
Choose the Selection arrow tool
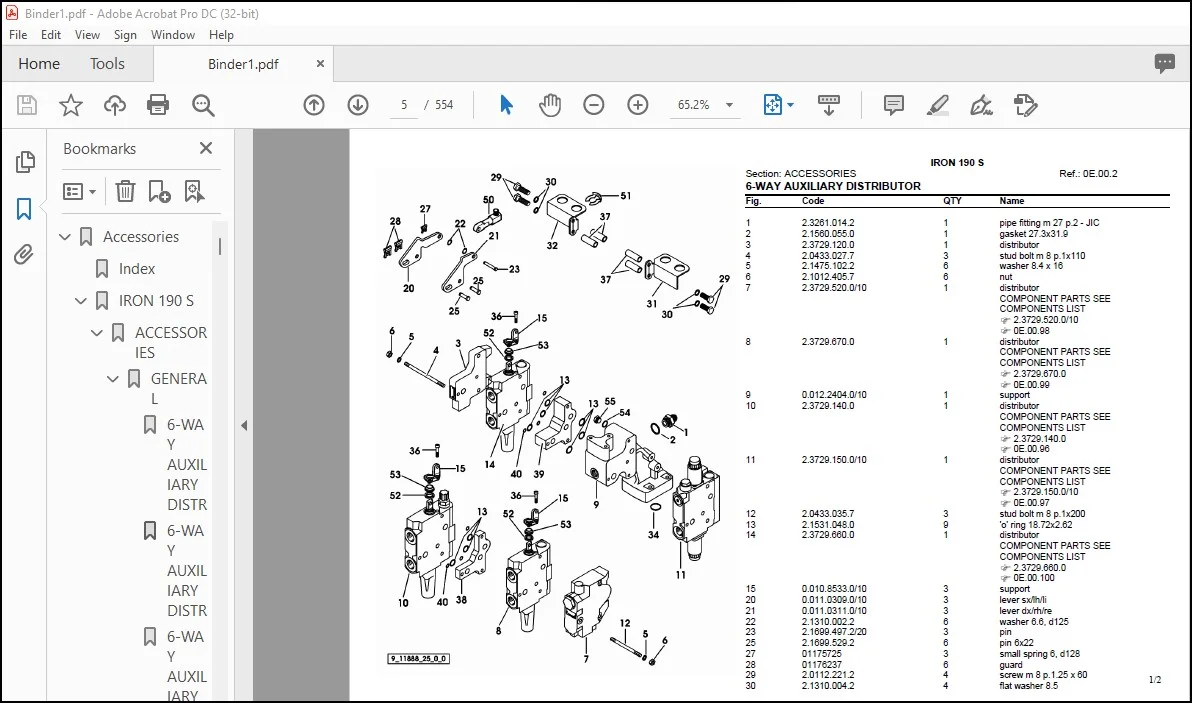tap(506, 105)
